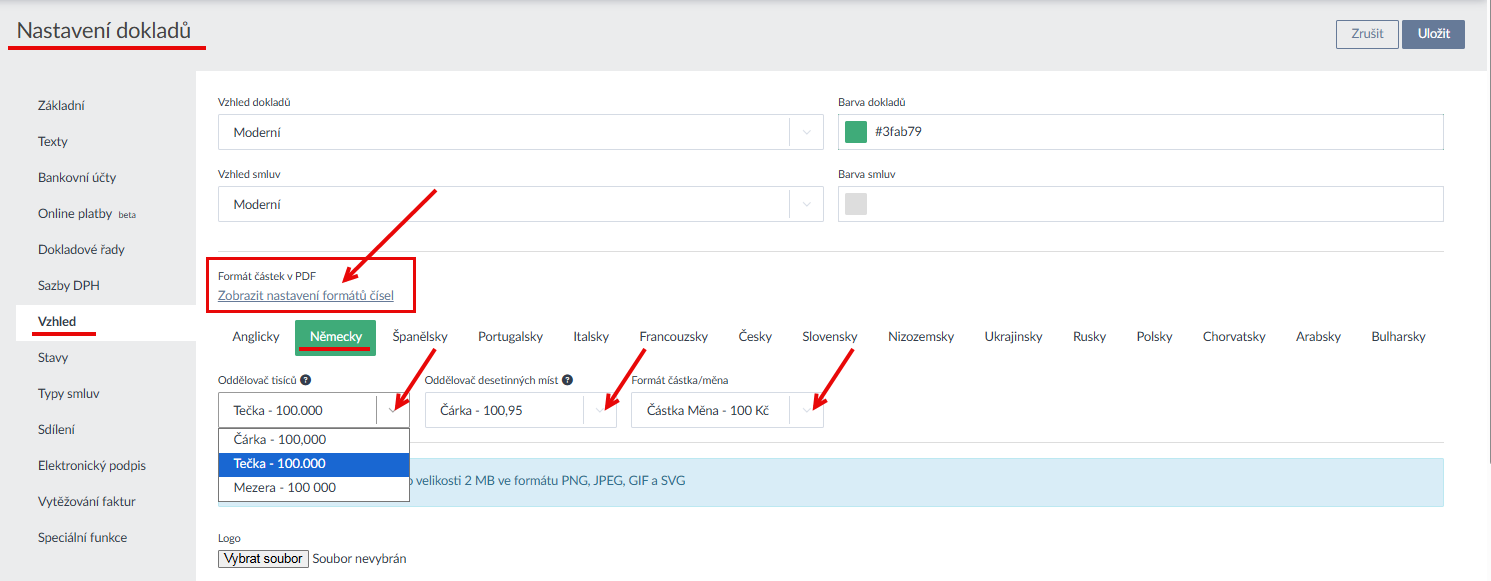Select the Francouzsky language tab
This screenshot has height=581, width=1491.
click(x=673, y=337)
